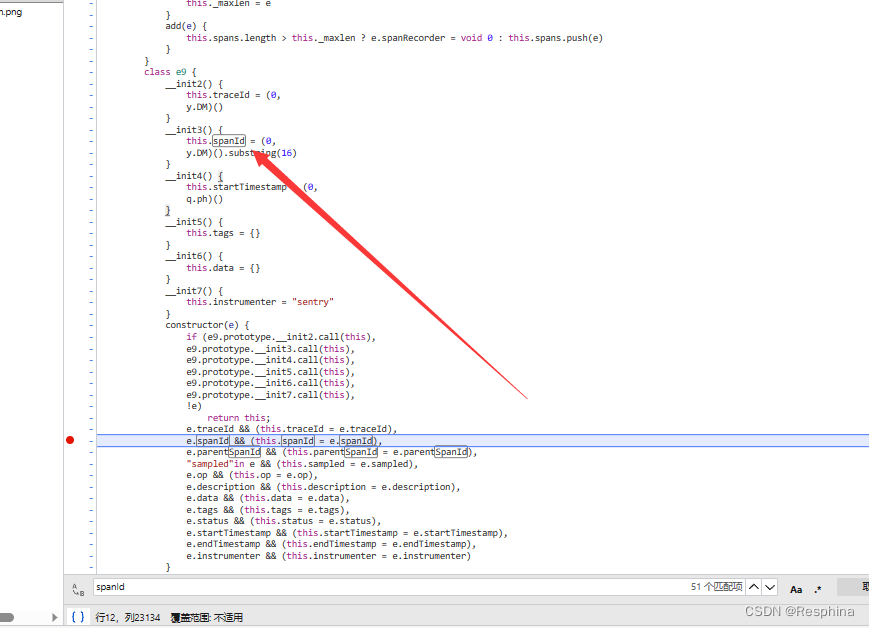Click the previous match up arrow in search bar
Screen dimensions: 869x628
[x=753, y=588]
